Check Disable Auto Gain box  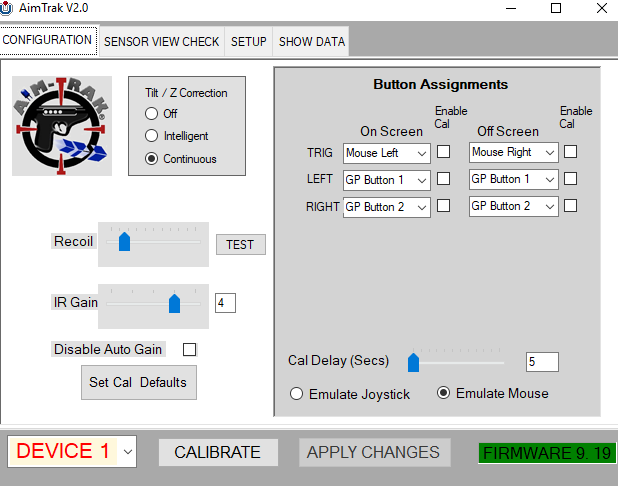(x=190, y=349)
